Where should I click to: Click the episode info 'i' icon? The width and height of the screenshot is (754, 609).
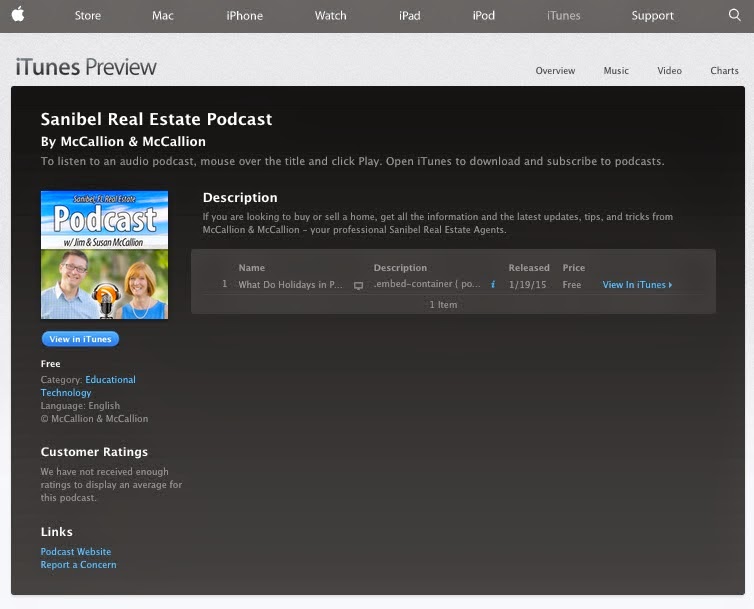pos(493,284)
